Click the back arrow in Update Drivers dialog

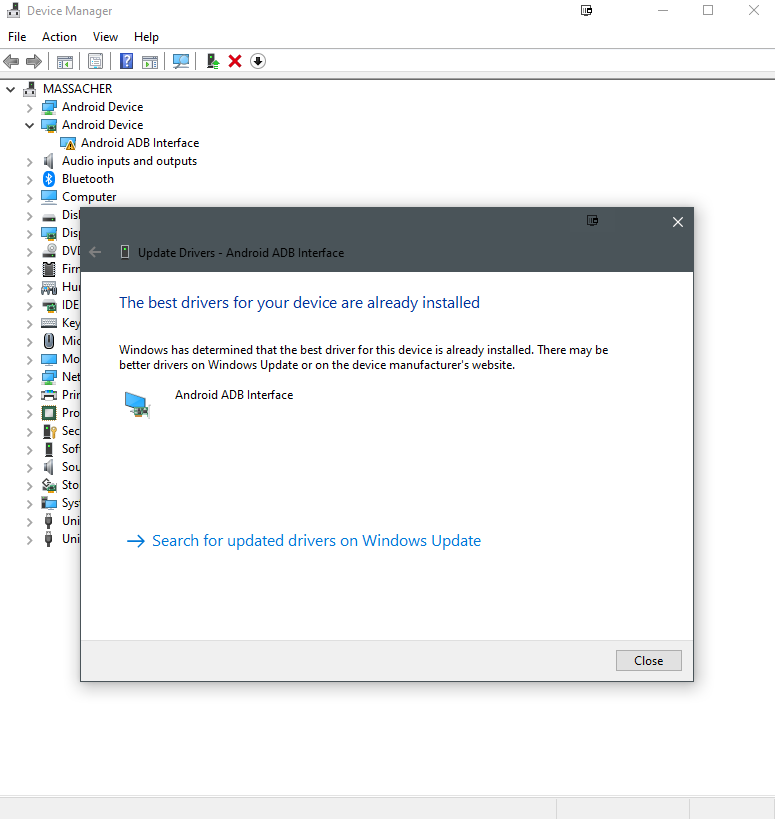pyautogui.click(x=95, y=252)
